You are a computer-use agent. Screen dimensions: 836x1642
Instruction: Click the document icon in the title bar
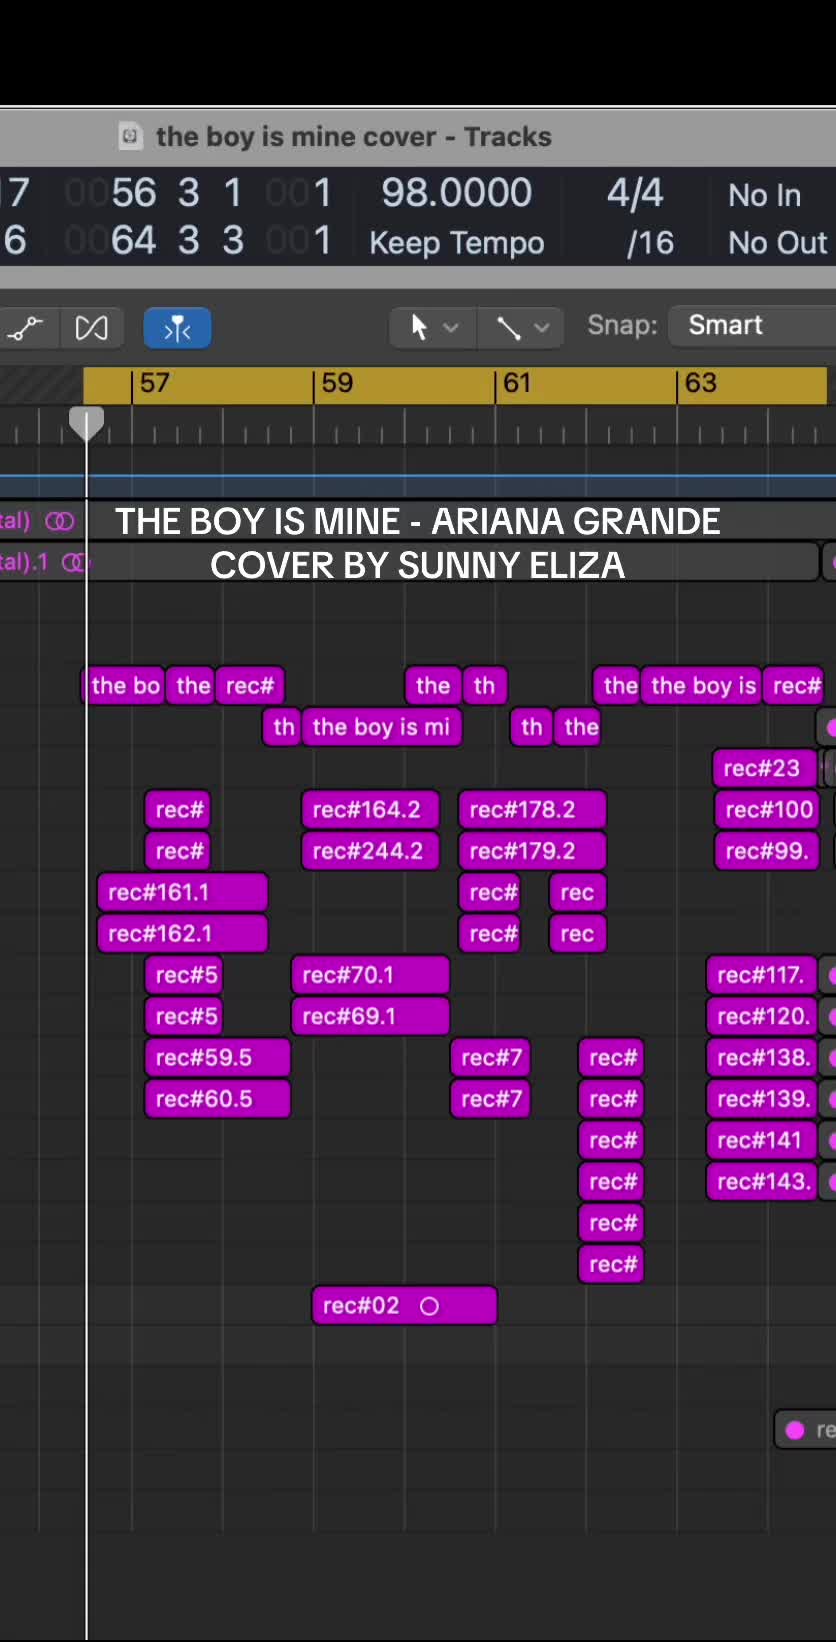click(x=130, y=136)
